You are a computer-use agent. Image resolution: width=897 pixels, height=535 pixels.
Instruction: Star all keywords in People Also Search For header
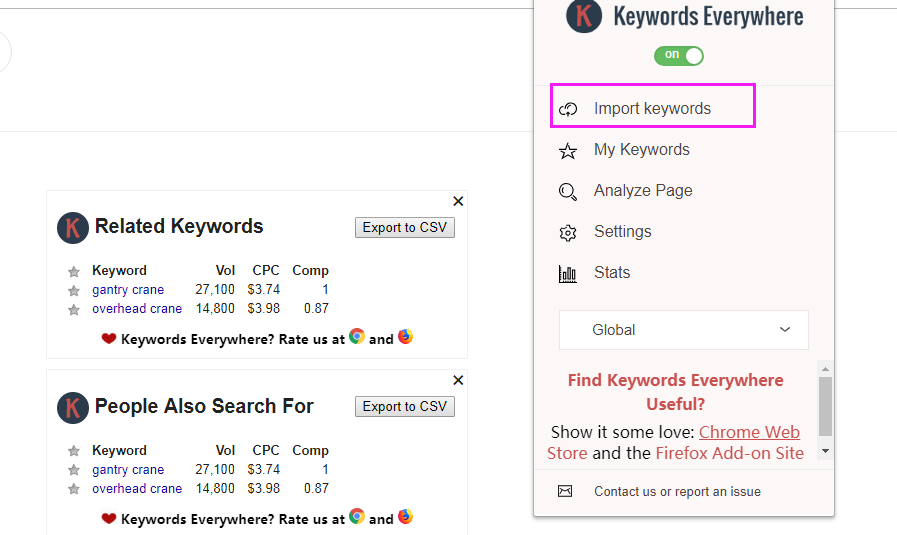(x=74, y=451)
